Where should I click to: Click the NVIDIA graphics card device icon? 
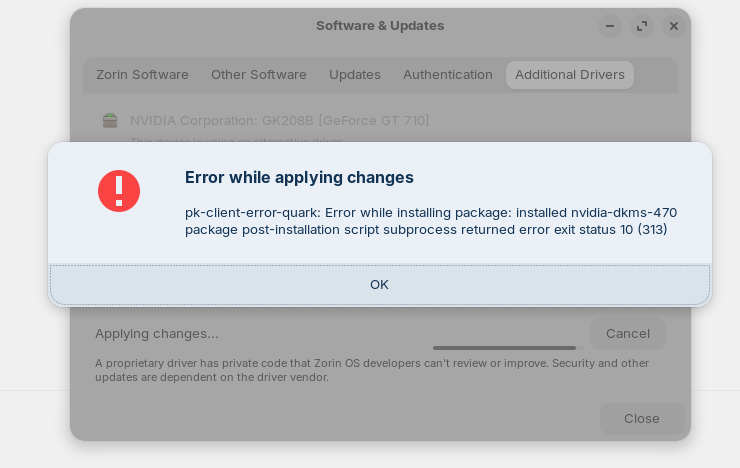pyautogui.click(x=110, y=121)
